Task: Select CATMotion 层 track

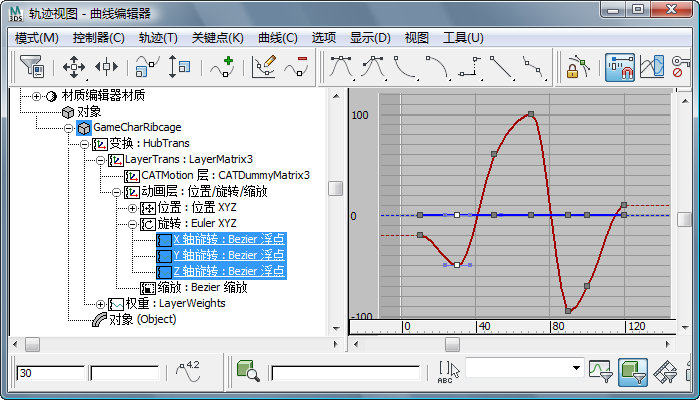Action: (217, 175)
